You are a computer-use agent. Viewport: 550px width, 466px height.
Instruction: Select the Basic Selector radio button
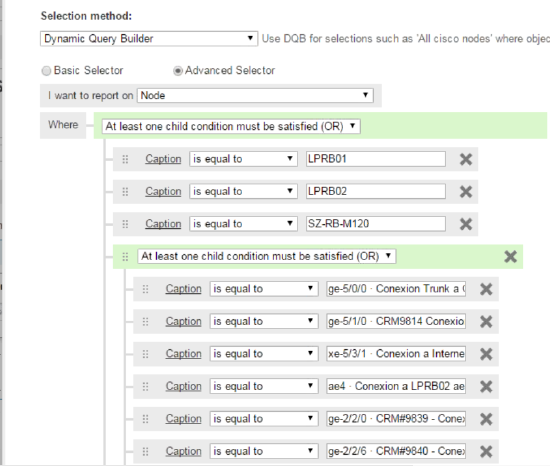(x=46, y=71)
